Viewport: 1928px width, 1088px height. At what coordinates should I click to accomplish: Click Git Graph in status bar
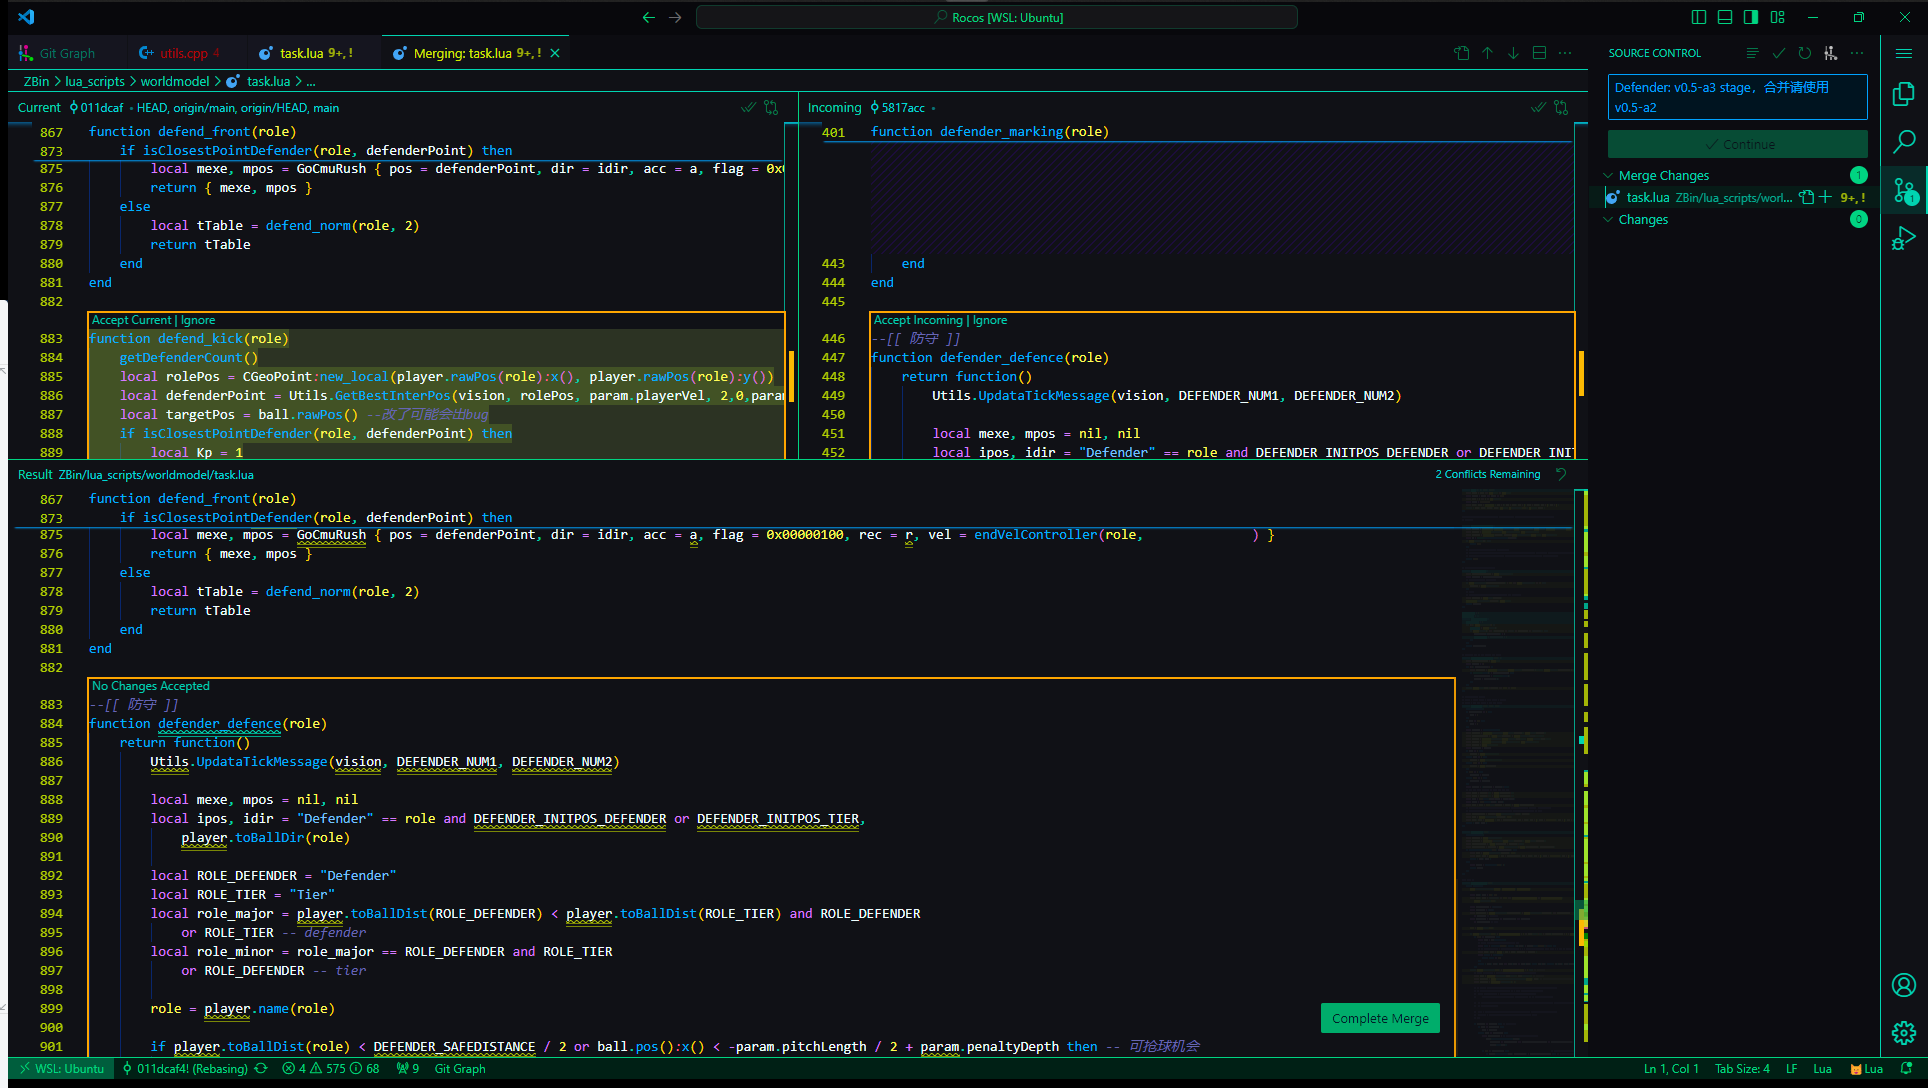tap(460, 1068)
